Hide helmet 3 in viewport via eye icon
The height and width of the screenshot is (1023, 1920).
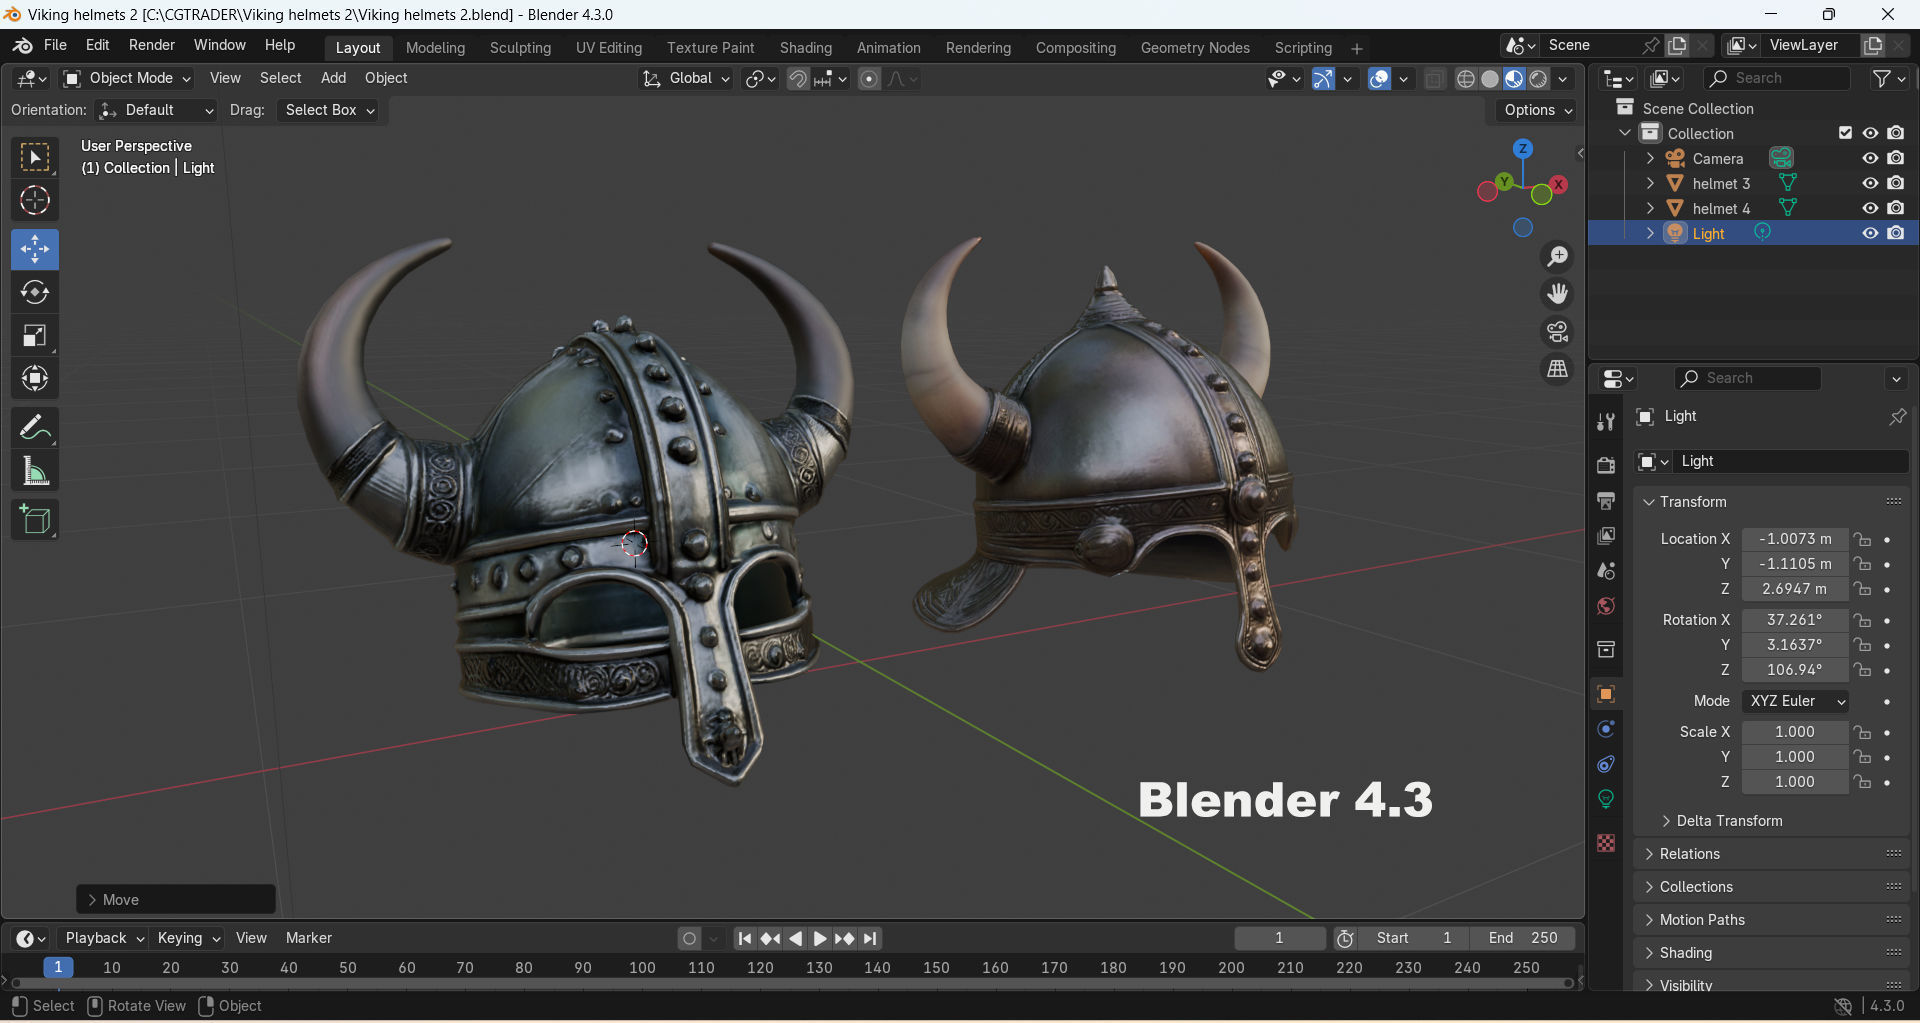click(1870, 183)
